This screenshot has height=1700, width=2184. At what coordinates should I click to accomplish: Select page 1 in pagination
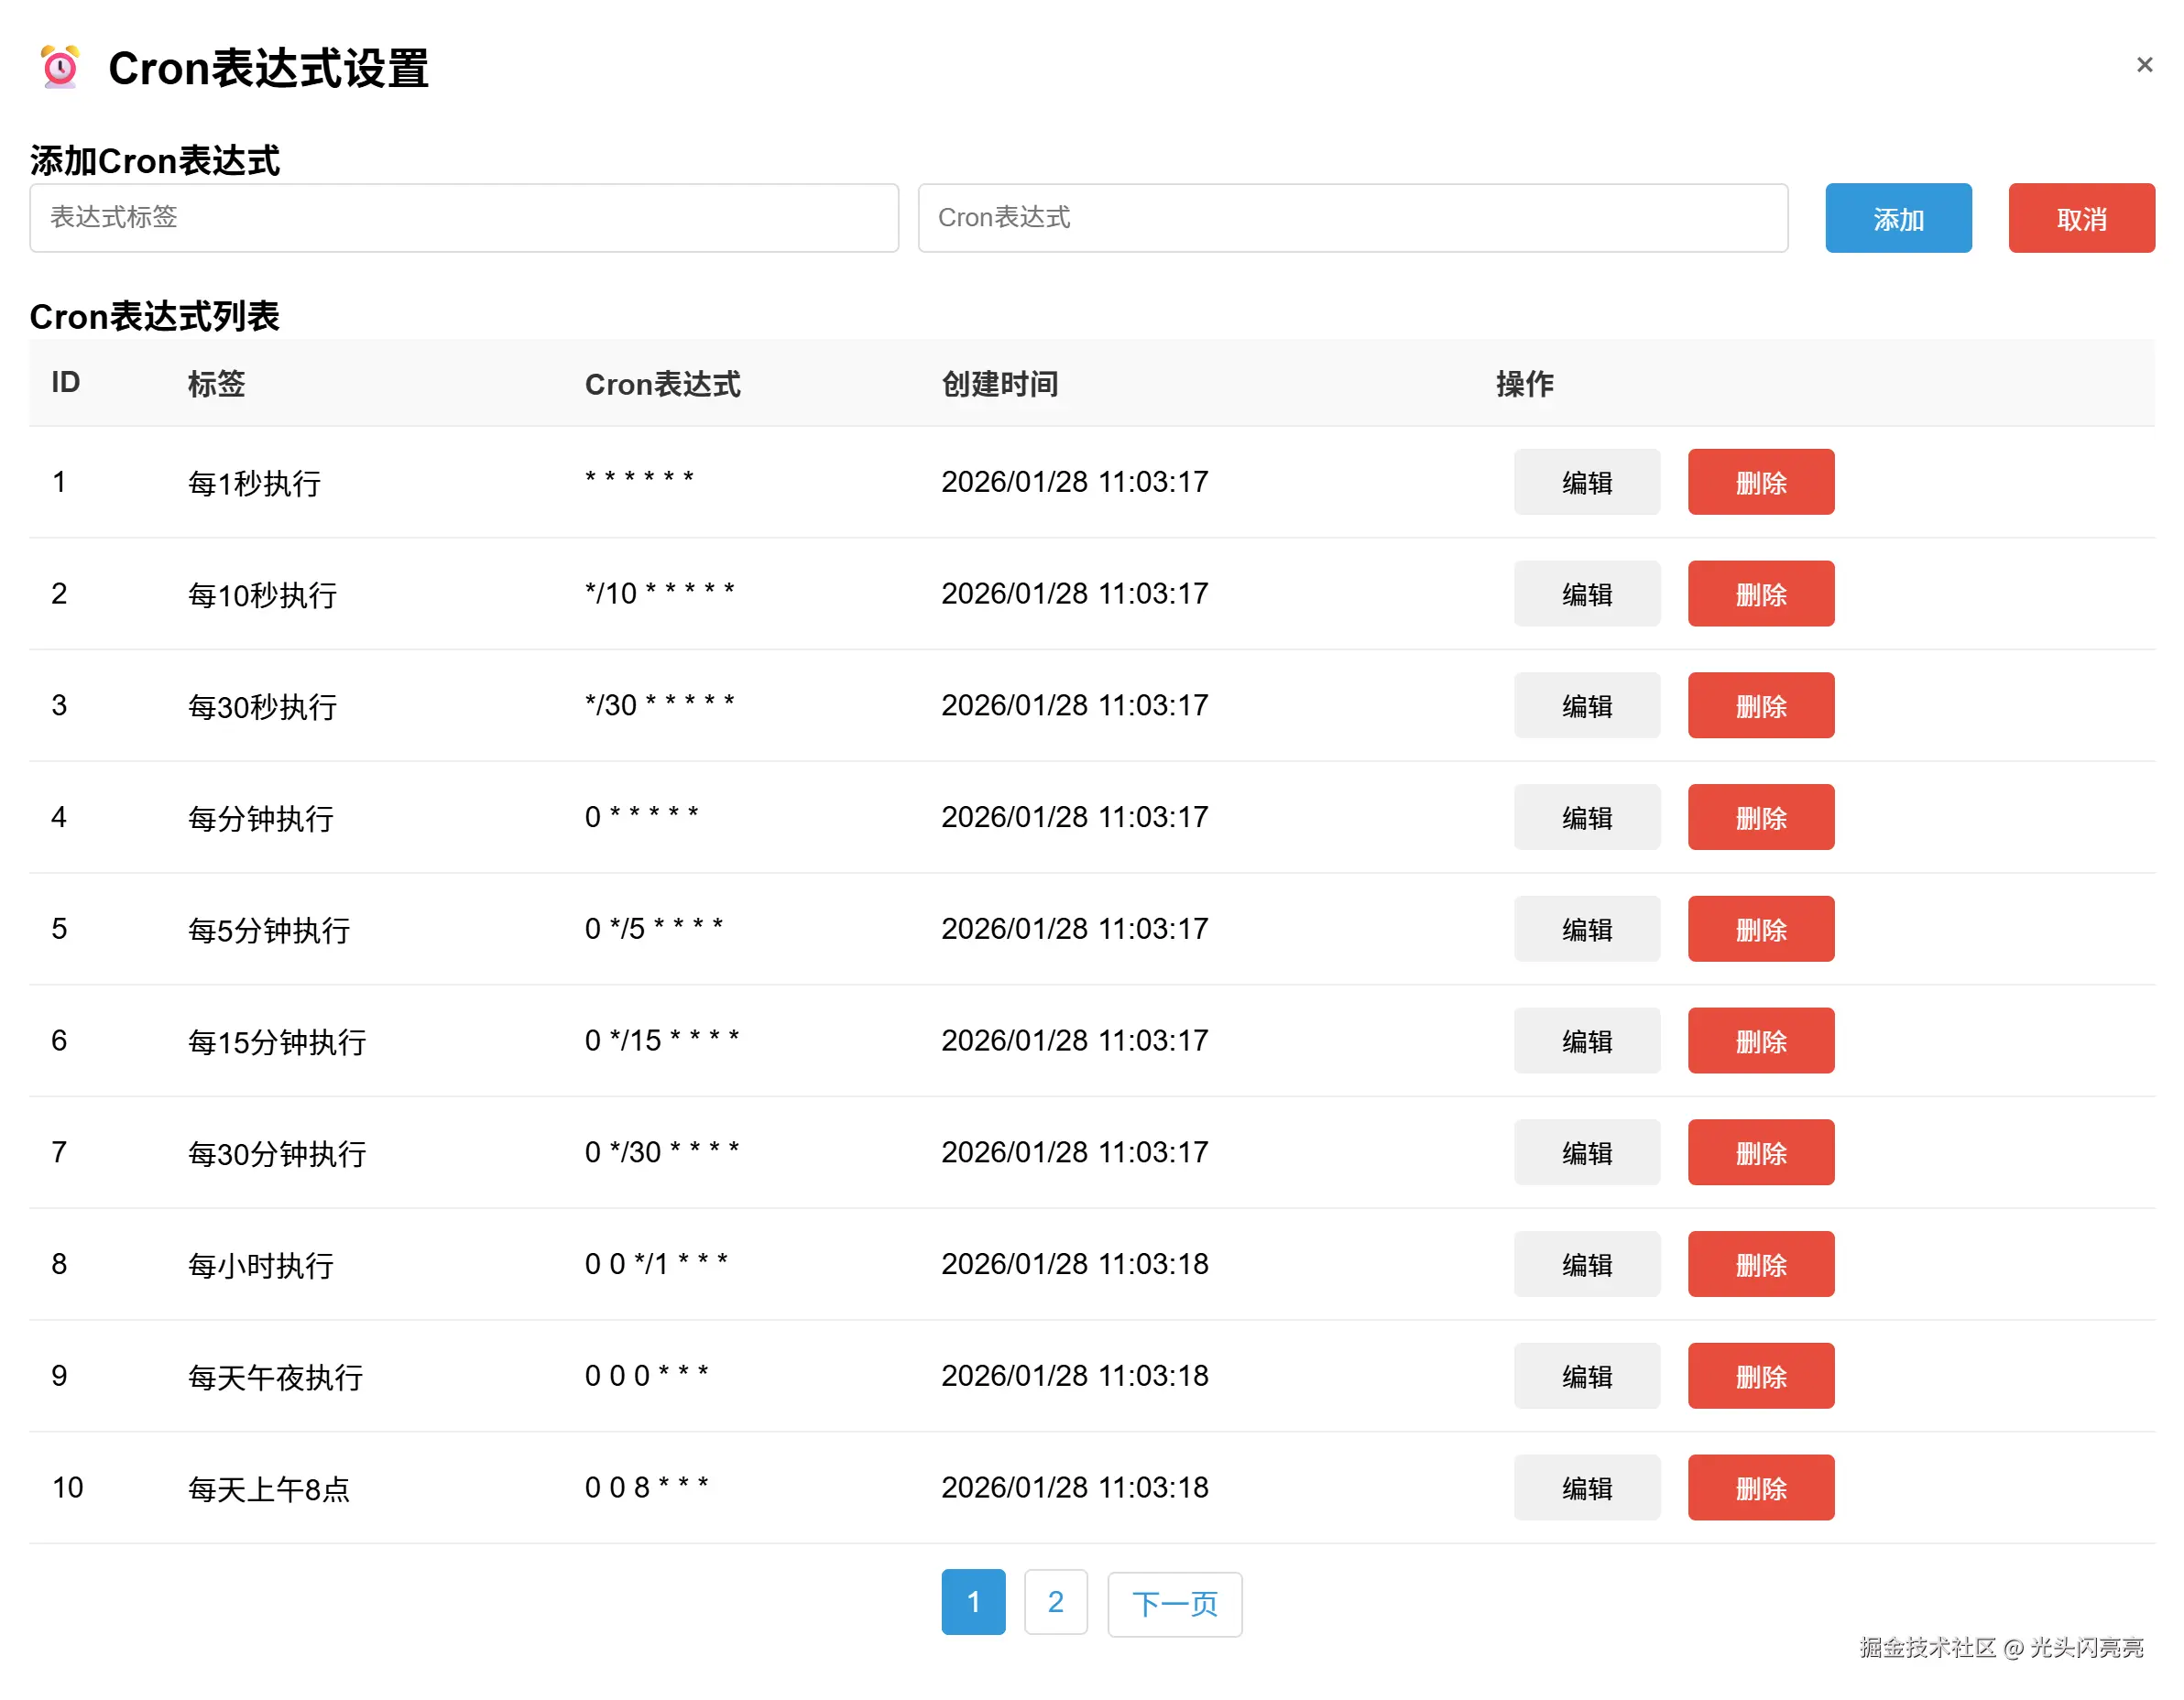point(972,1603)
